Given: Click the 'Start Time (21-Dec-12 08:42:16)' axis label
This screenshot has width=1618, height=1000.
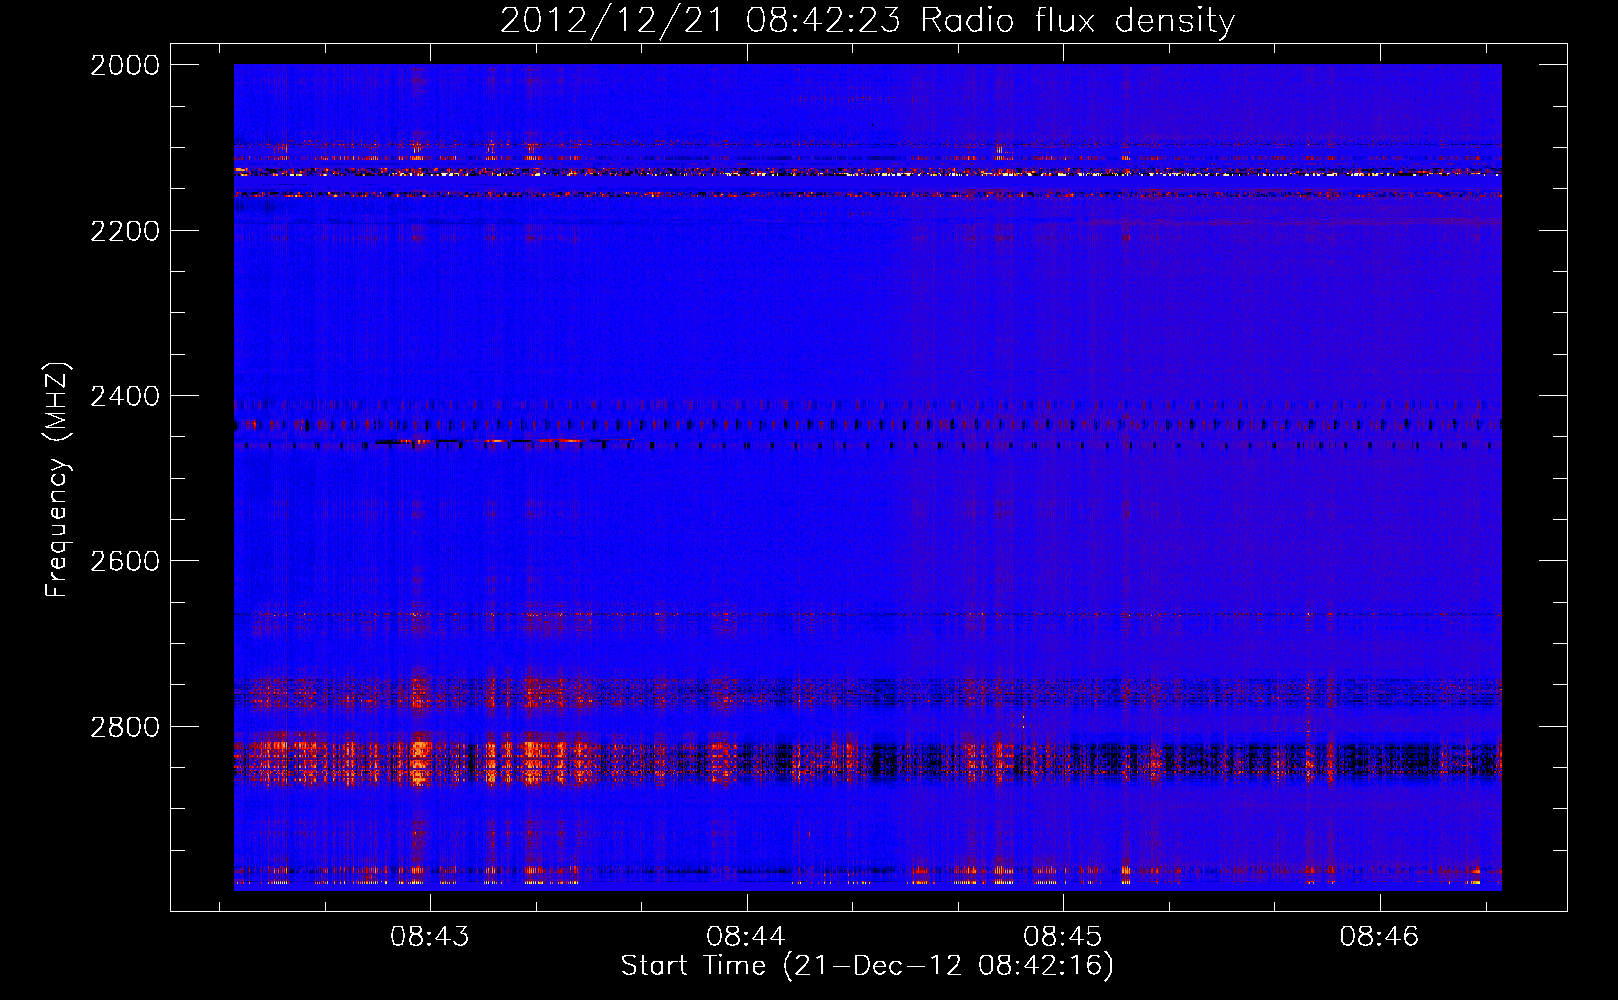Looking at the screenshot, I should click(x=867, y=966).
